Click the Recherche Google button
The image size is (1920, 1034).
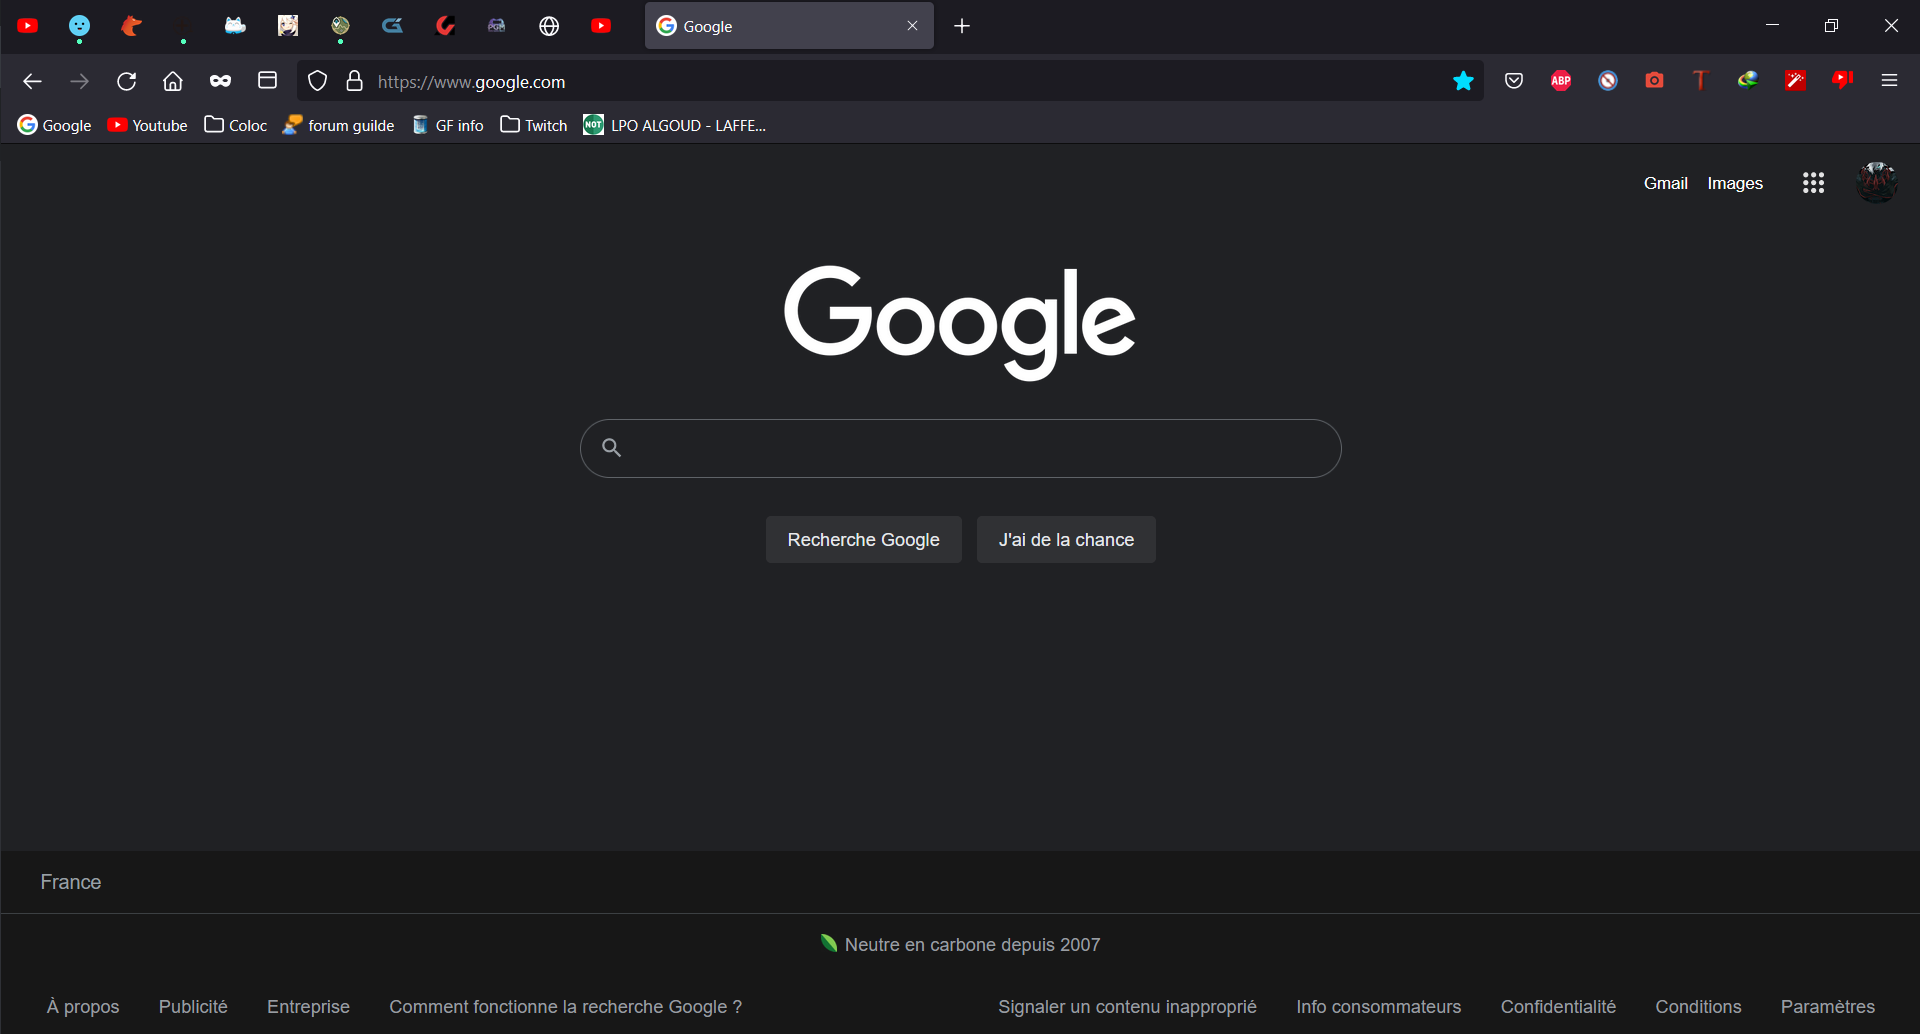tap(864, 540)
